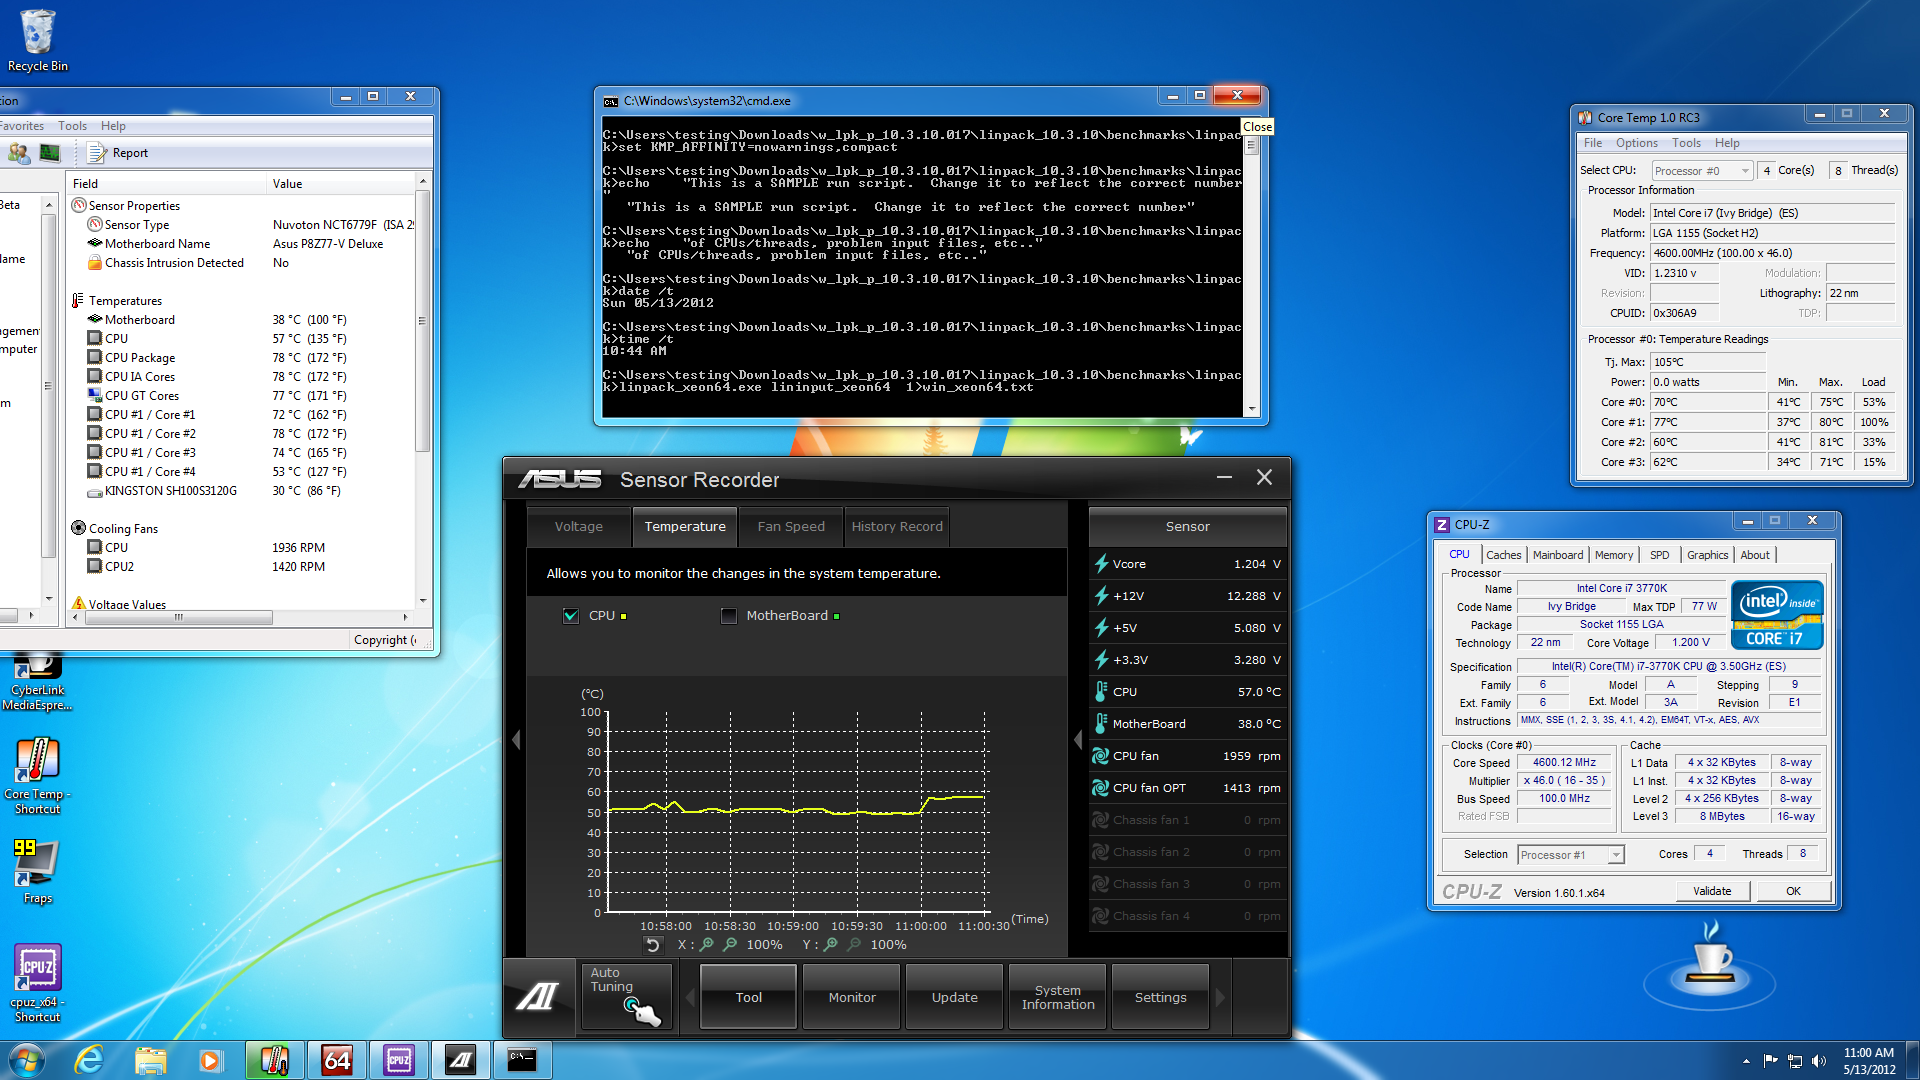Open the Tools menu in AIDA64
The height and width of the screenshot is (1080, 1920).
(x=72, y=126)
